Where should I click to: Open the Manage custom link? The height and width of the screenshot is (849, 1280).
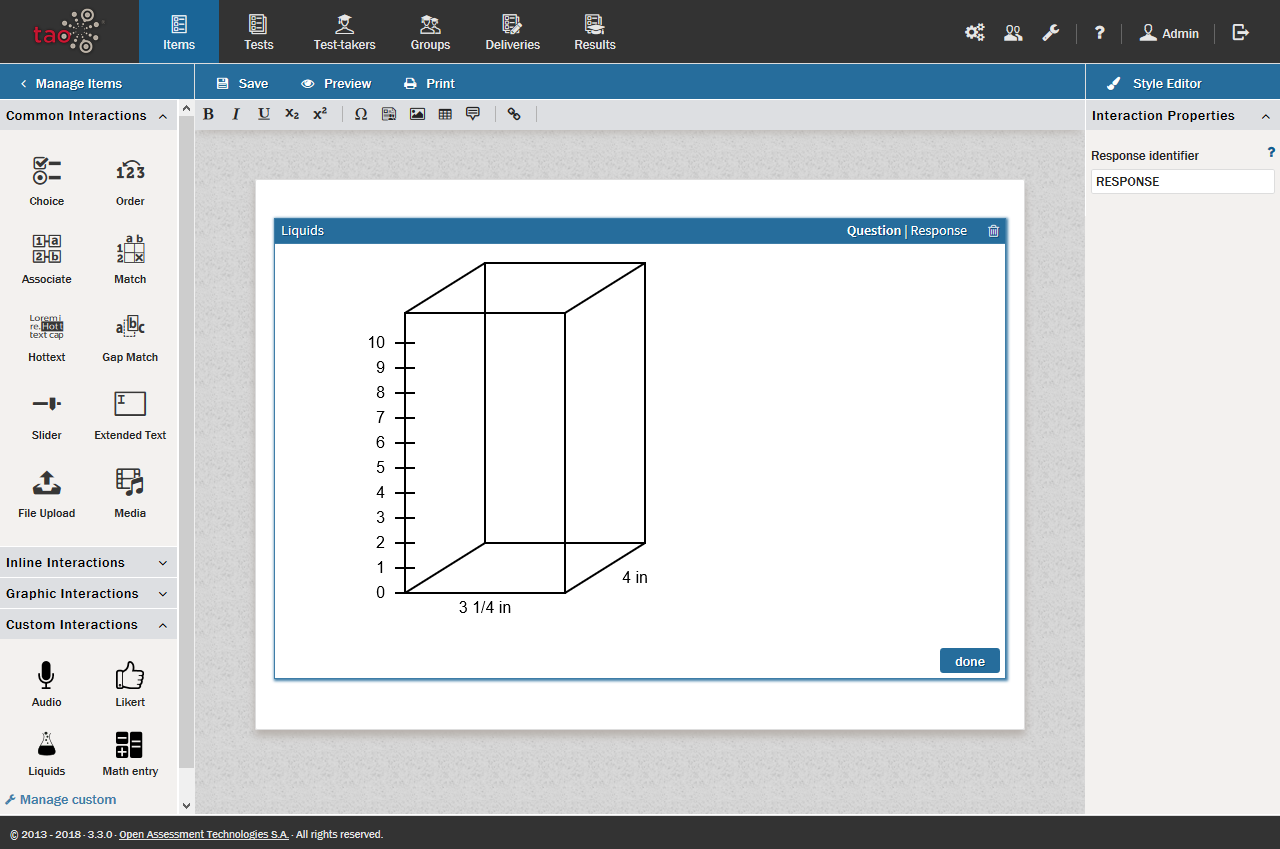[67, 800]
